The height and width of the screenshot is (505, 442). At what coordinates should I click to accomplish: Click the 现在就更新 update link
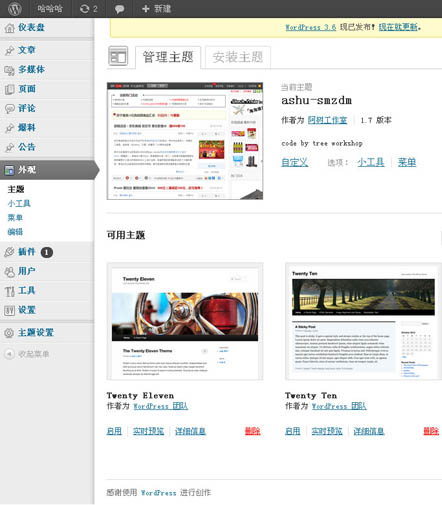pyautogui.click(x=398, y=27)
